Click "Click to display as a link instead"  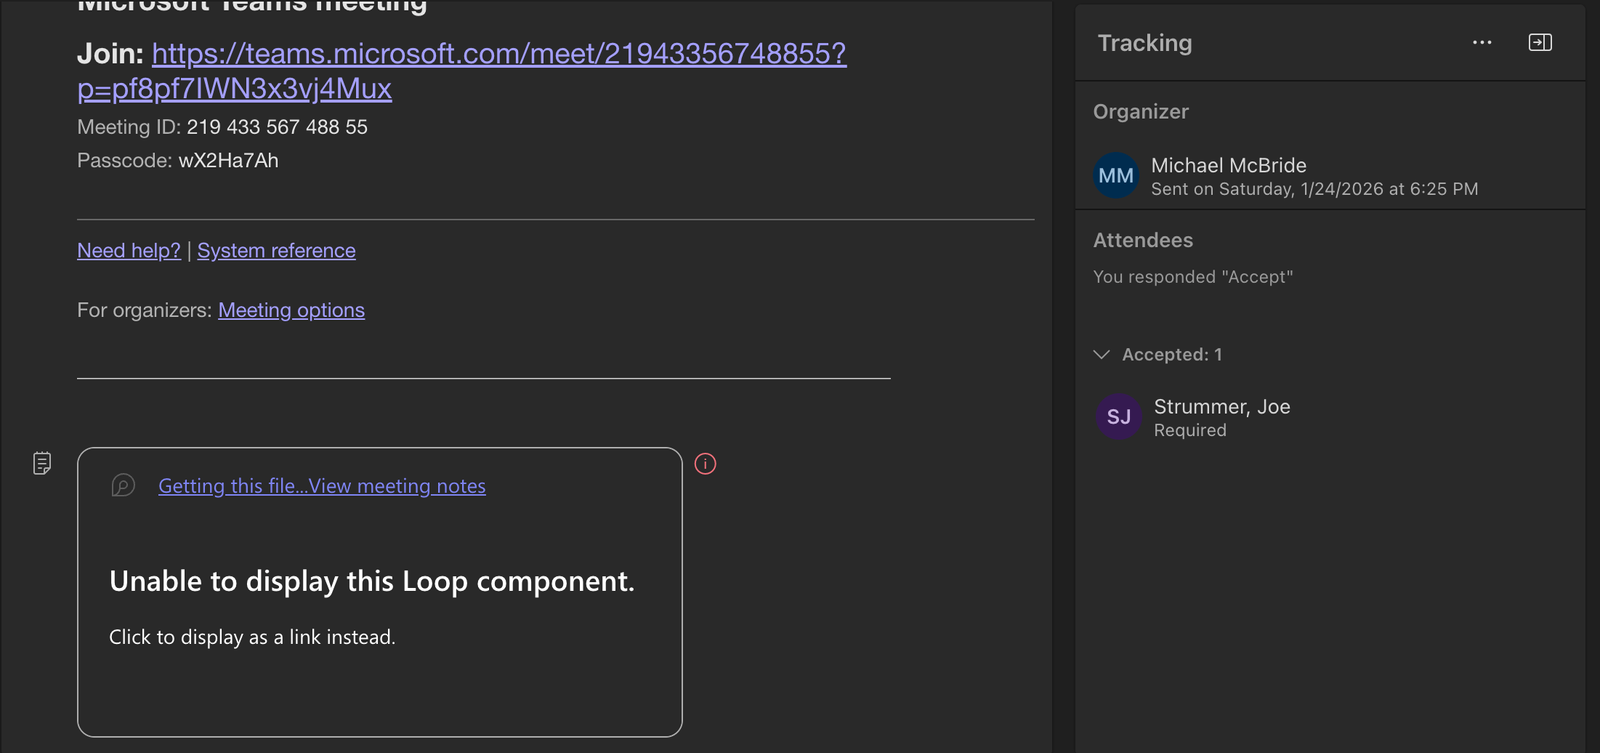tap(252, 638)
